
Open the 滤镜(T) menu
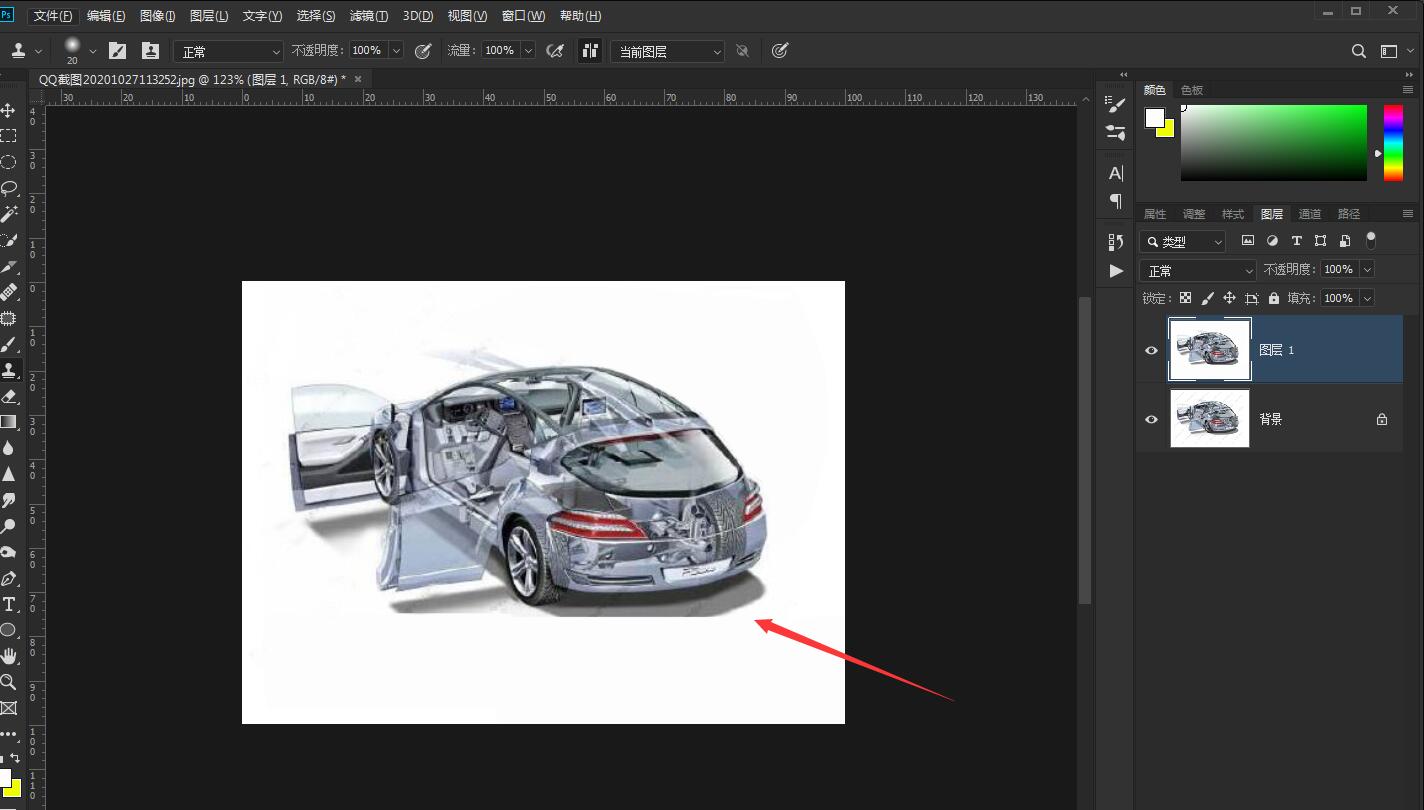tap(369, 16)
